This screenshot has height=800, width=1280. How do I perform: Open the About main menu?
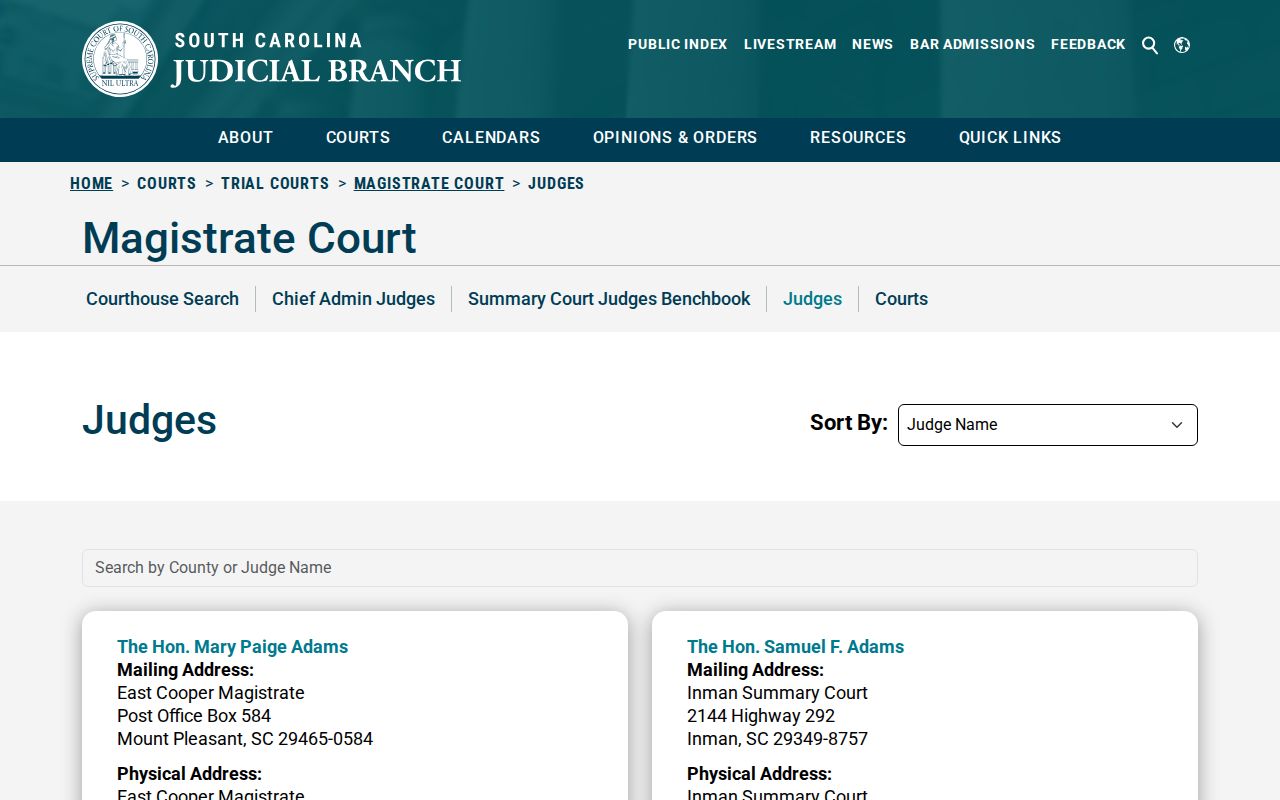pos(245,138)
